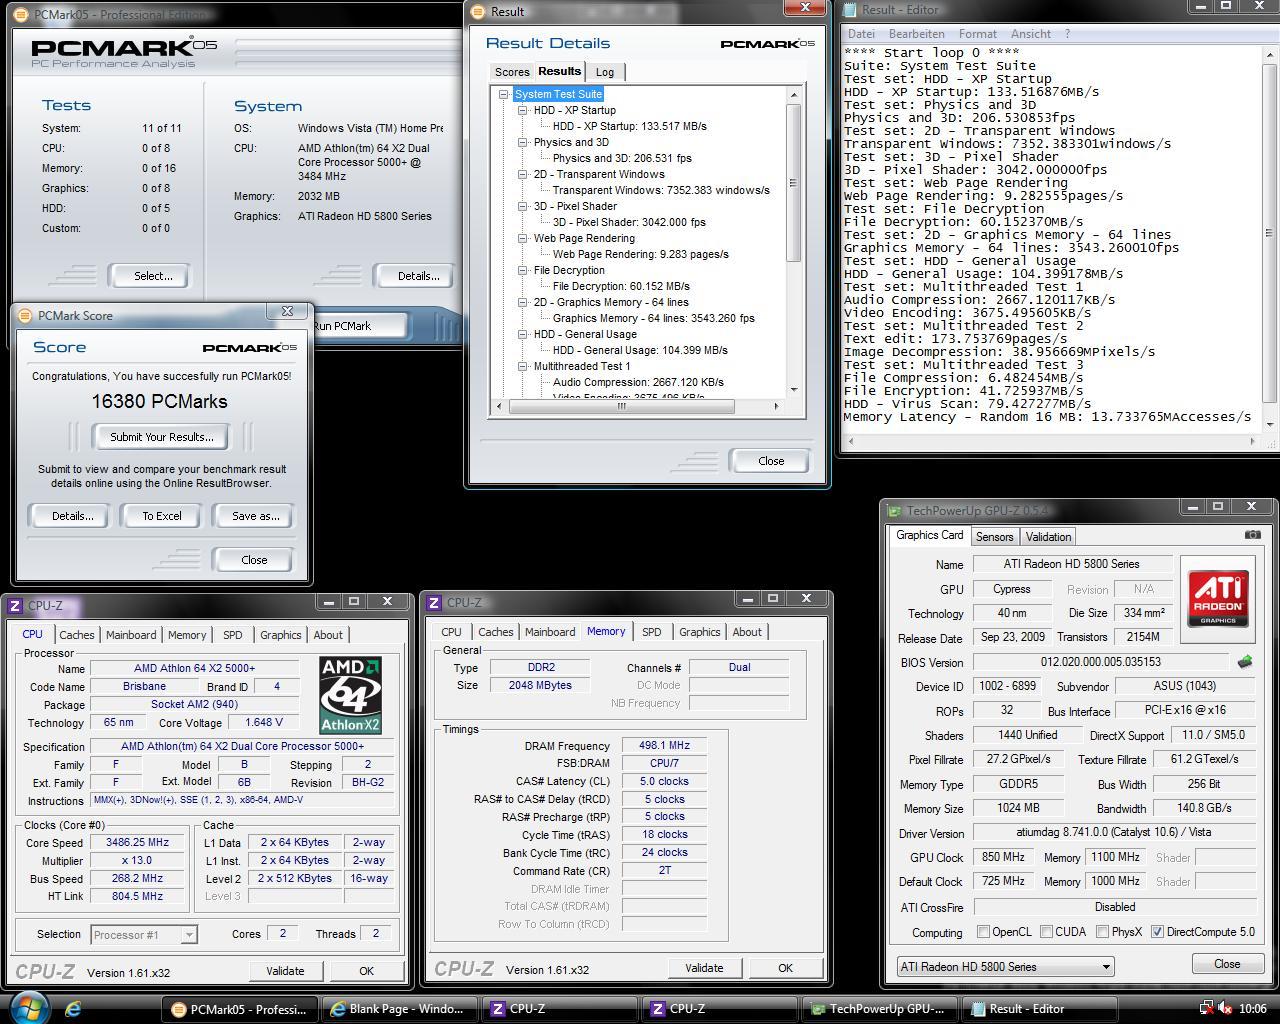This screenshot has height=1024, width=1280.
Task: Toggle the PhysX checkbox in GPU-Z
Action: 1101,932
